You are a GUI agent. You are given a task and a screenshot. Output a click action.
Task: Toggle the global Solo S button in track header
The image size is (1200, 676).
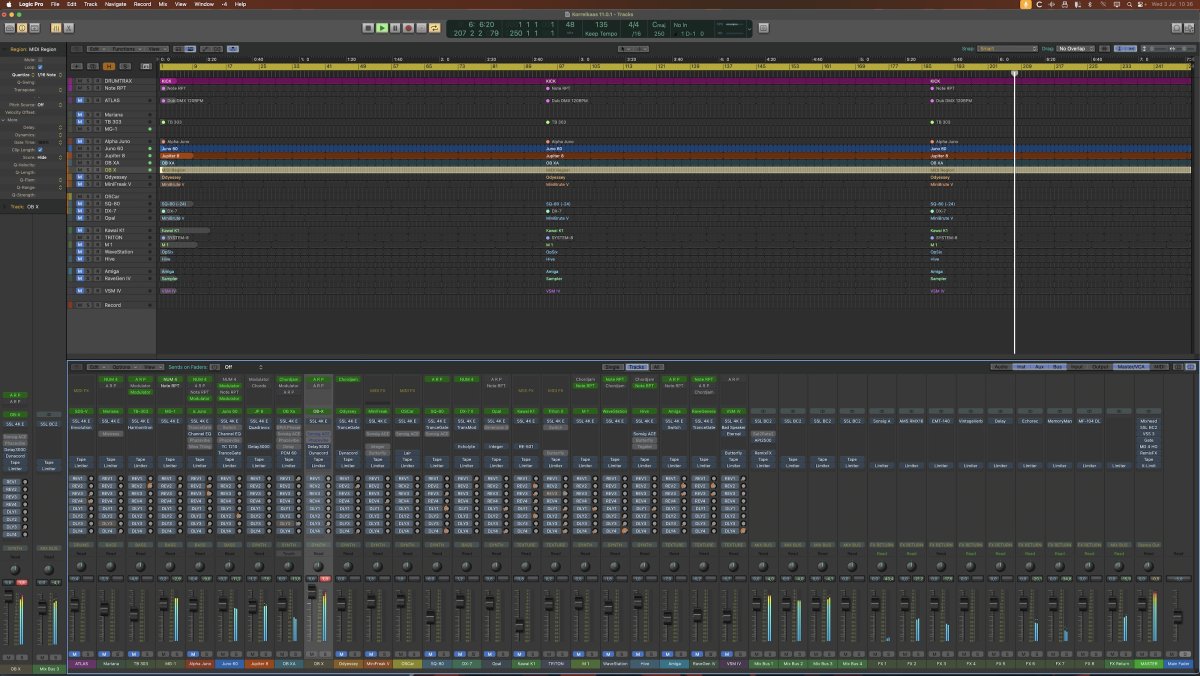(x=125, y=66)
